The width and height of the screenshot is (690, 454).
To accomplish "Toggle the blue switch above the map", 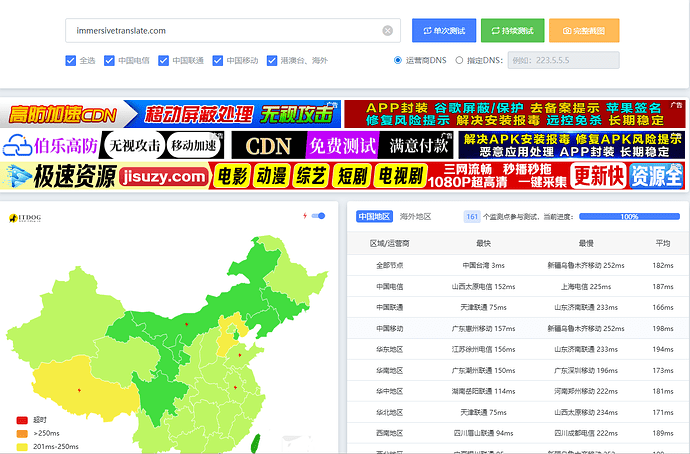I will 318,216.
